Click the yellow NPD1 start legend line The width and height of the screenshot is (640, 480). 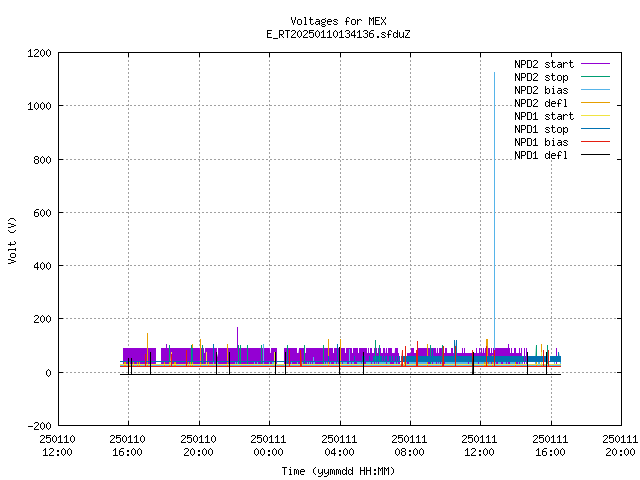pos(596,116)
